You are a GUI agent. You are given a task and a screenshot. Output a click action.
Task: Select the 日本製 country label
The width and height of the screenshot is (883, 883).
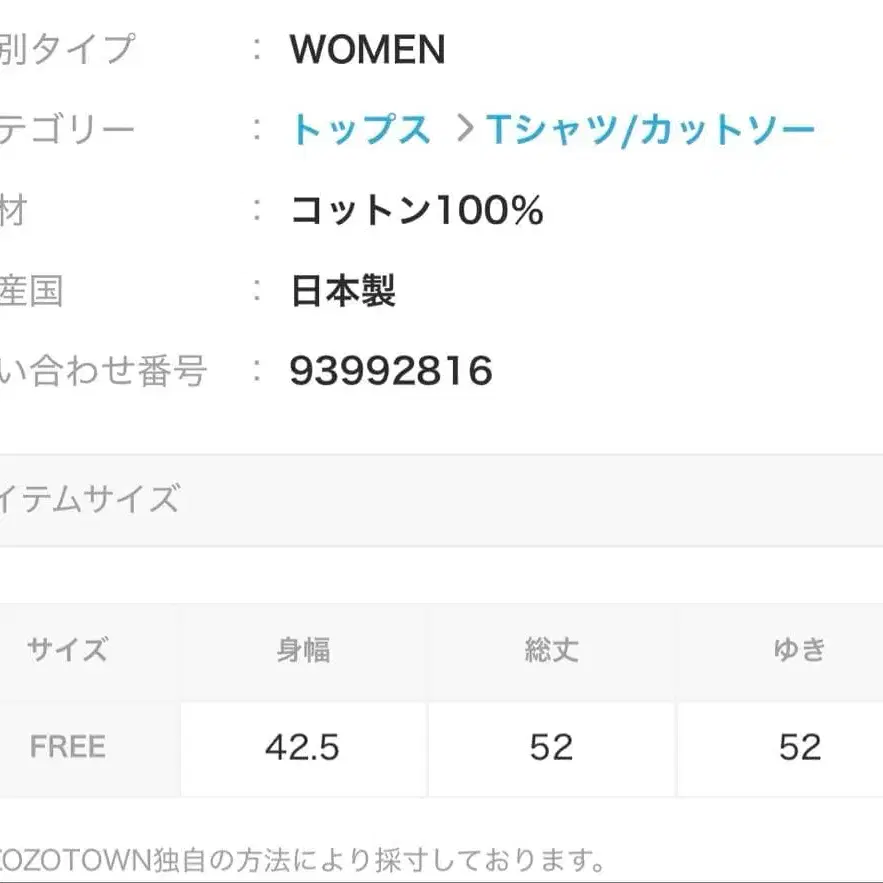pyautogui.click(x=342, y=291)
